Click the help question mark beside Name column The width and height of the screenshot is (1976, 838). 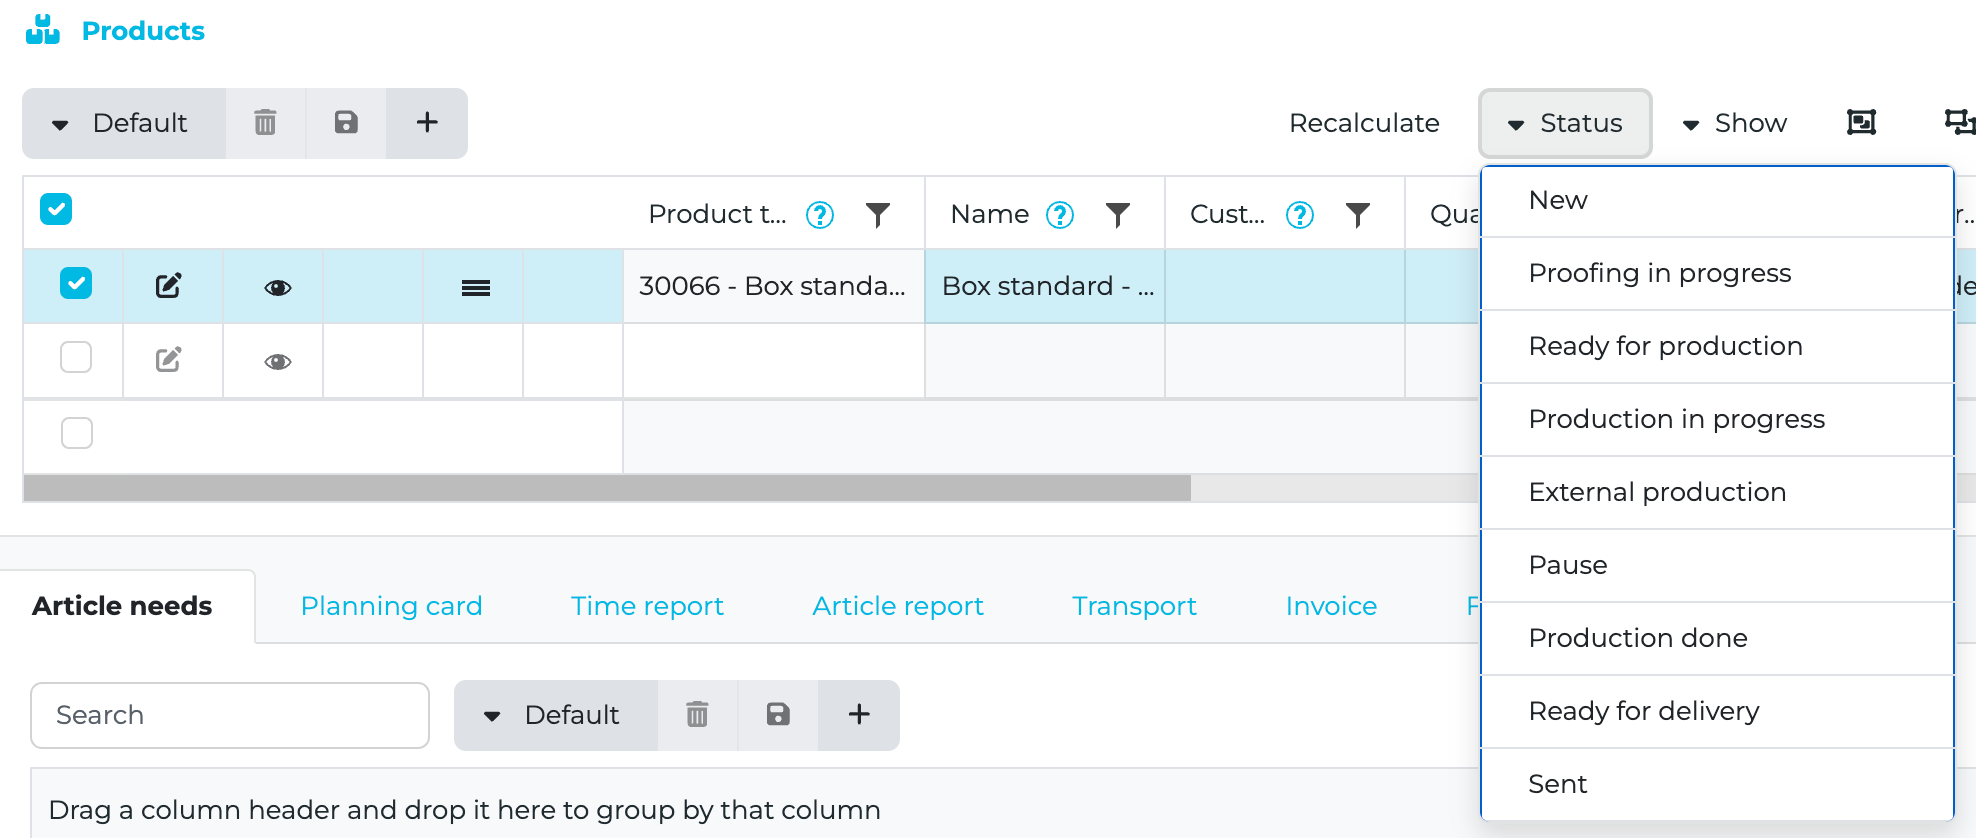1059,215
